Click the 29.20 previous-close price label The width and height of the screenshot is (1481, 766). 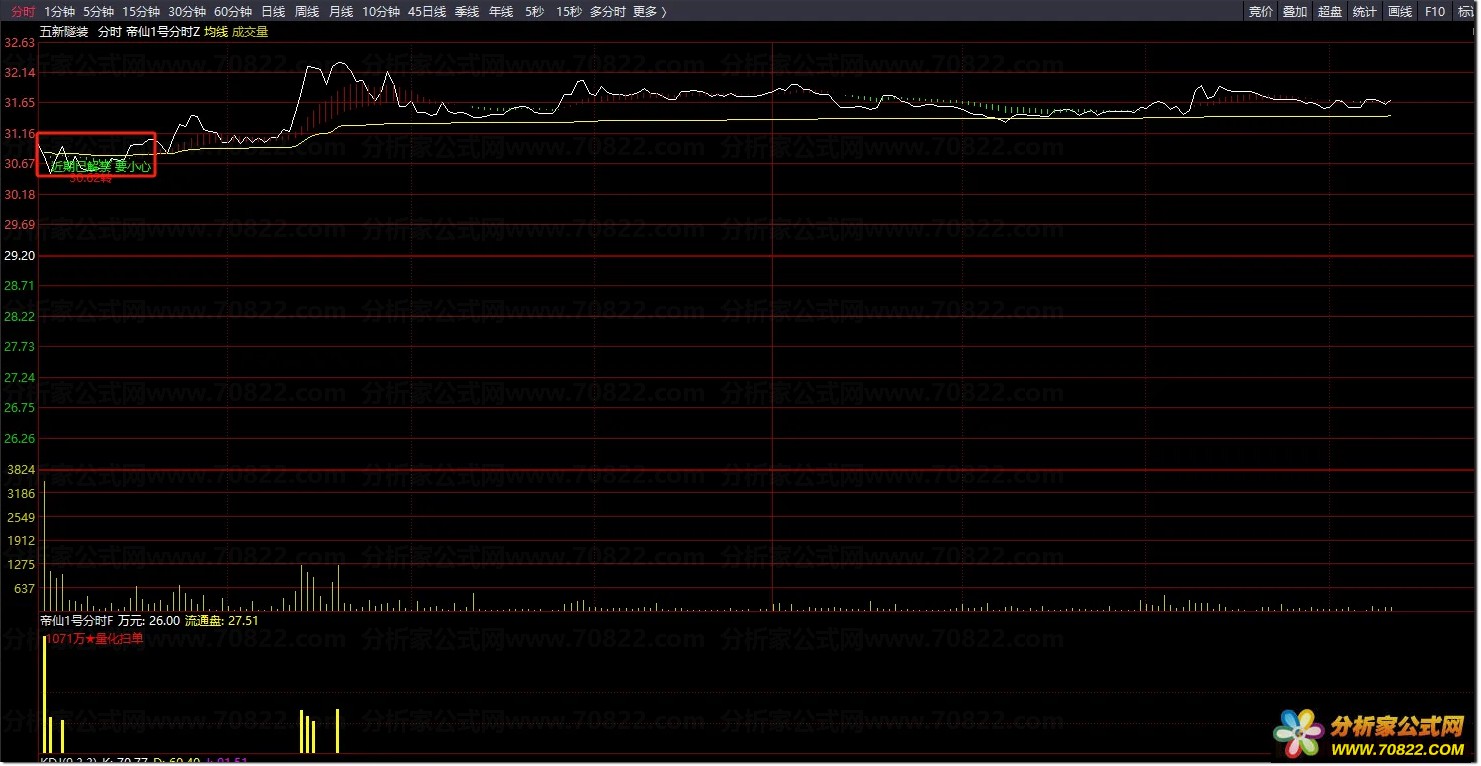[20, 256]
